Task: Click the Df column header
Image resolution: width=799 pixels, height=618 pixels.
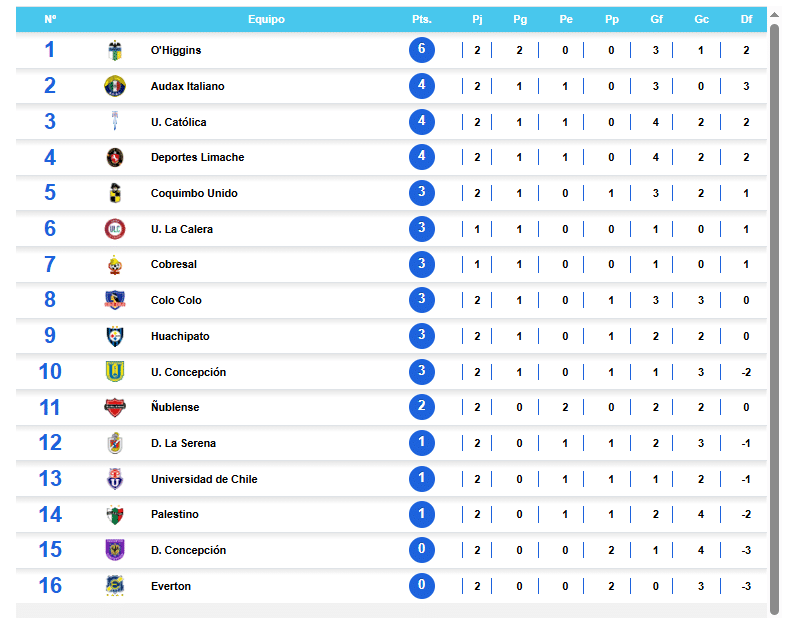Action: pos(746,19)
